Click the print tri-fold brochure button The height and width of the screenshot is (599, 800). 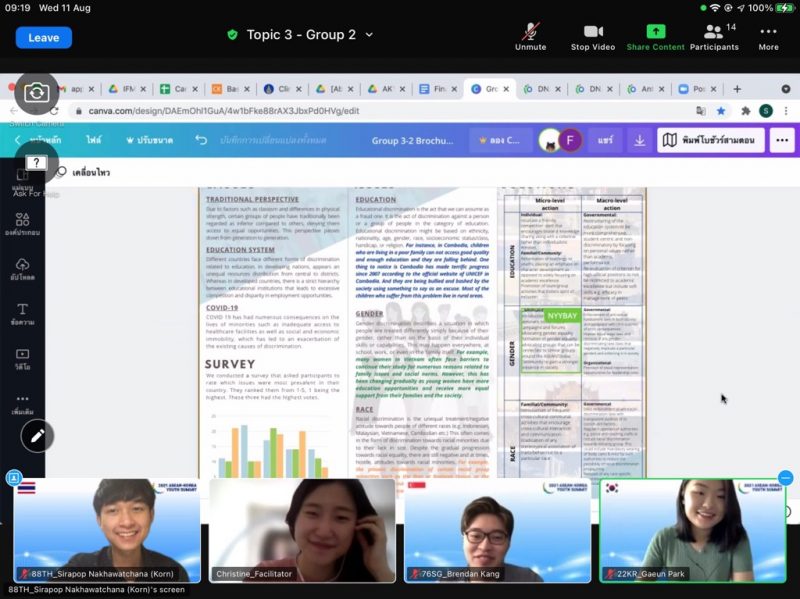click(711, 141)
